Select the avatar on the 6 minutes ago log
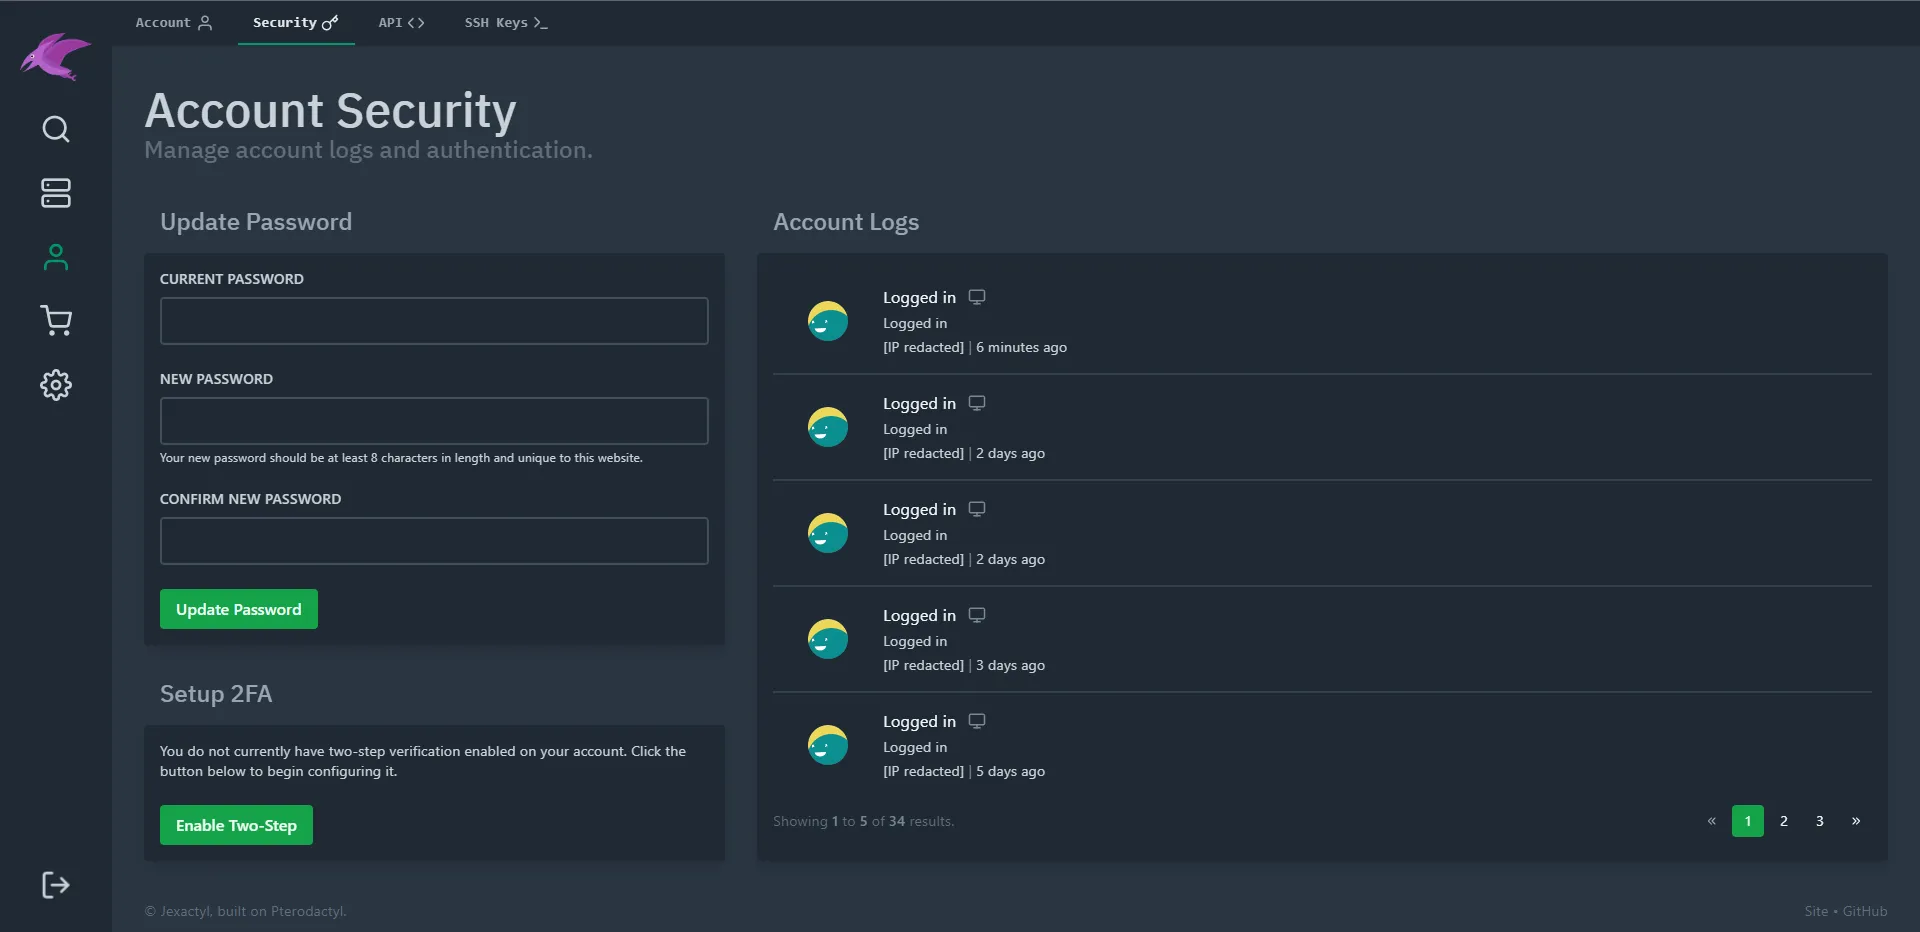Image resolution: width=1920 pixels, height=932 pixels. 827,321
